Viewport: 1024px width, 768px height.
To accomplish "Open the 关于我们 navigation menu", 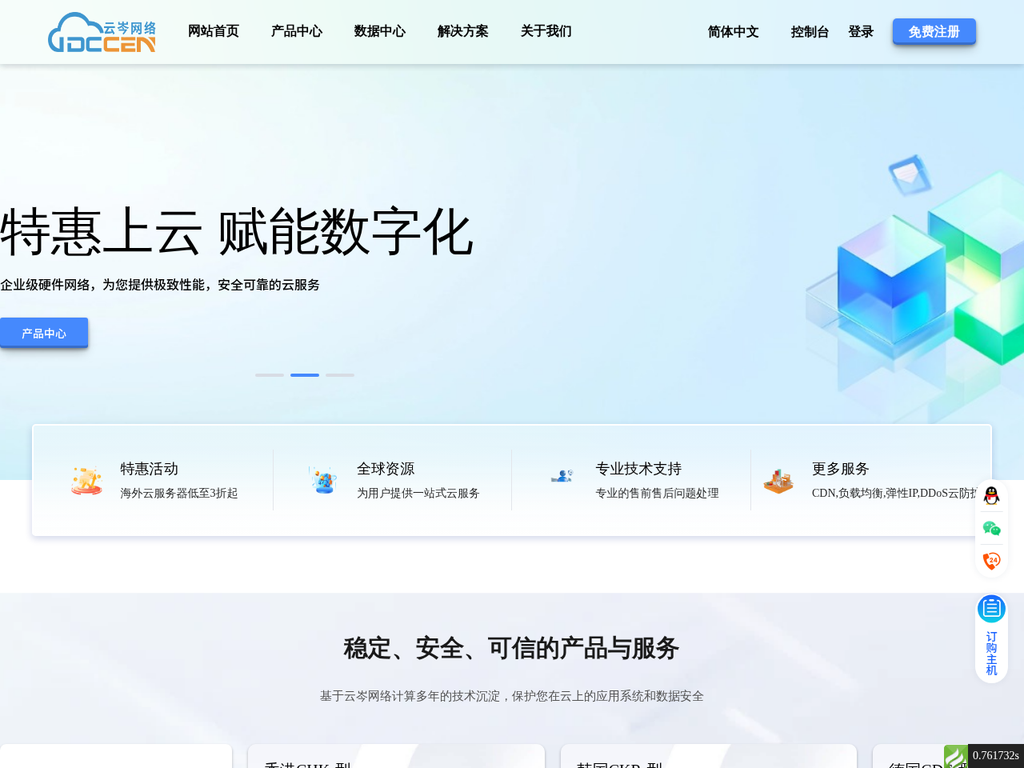I will pyautogui.click(x=546, y=31).
